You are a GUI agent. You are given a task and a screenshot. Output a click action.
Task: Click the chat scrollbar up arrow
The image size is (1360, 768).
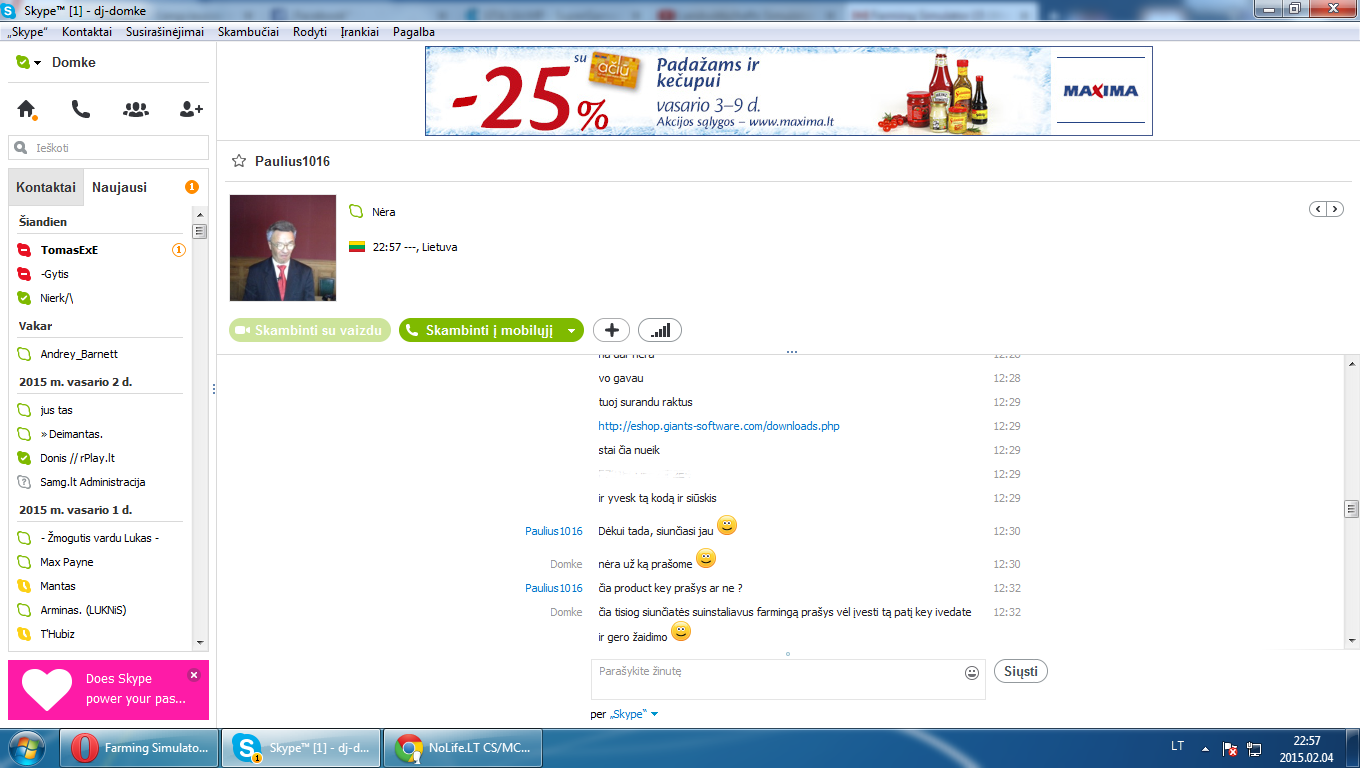pos(1352,363)
